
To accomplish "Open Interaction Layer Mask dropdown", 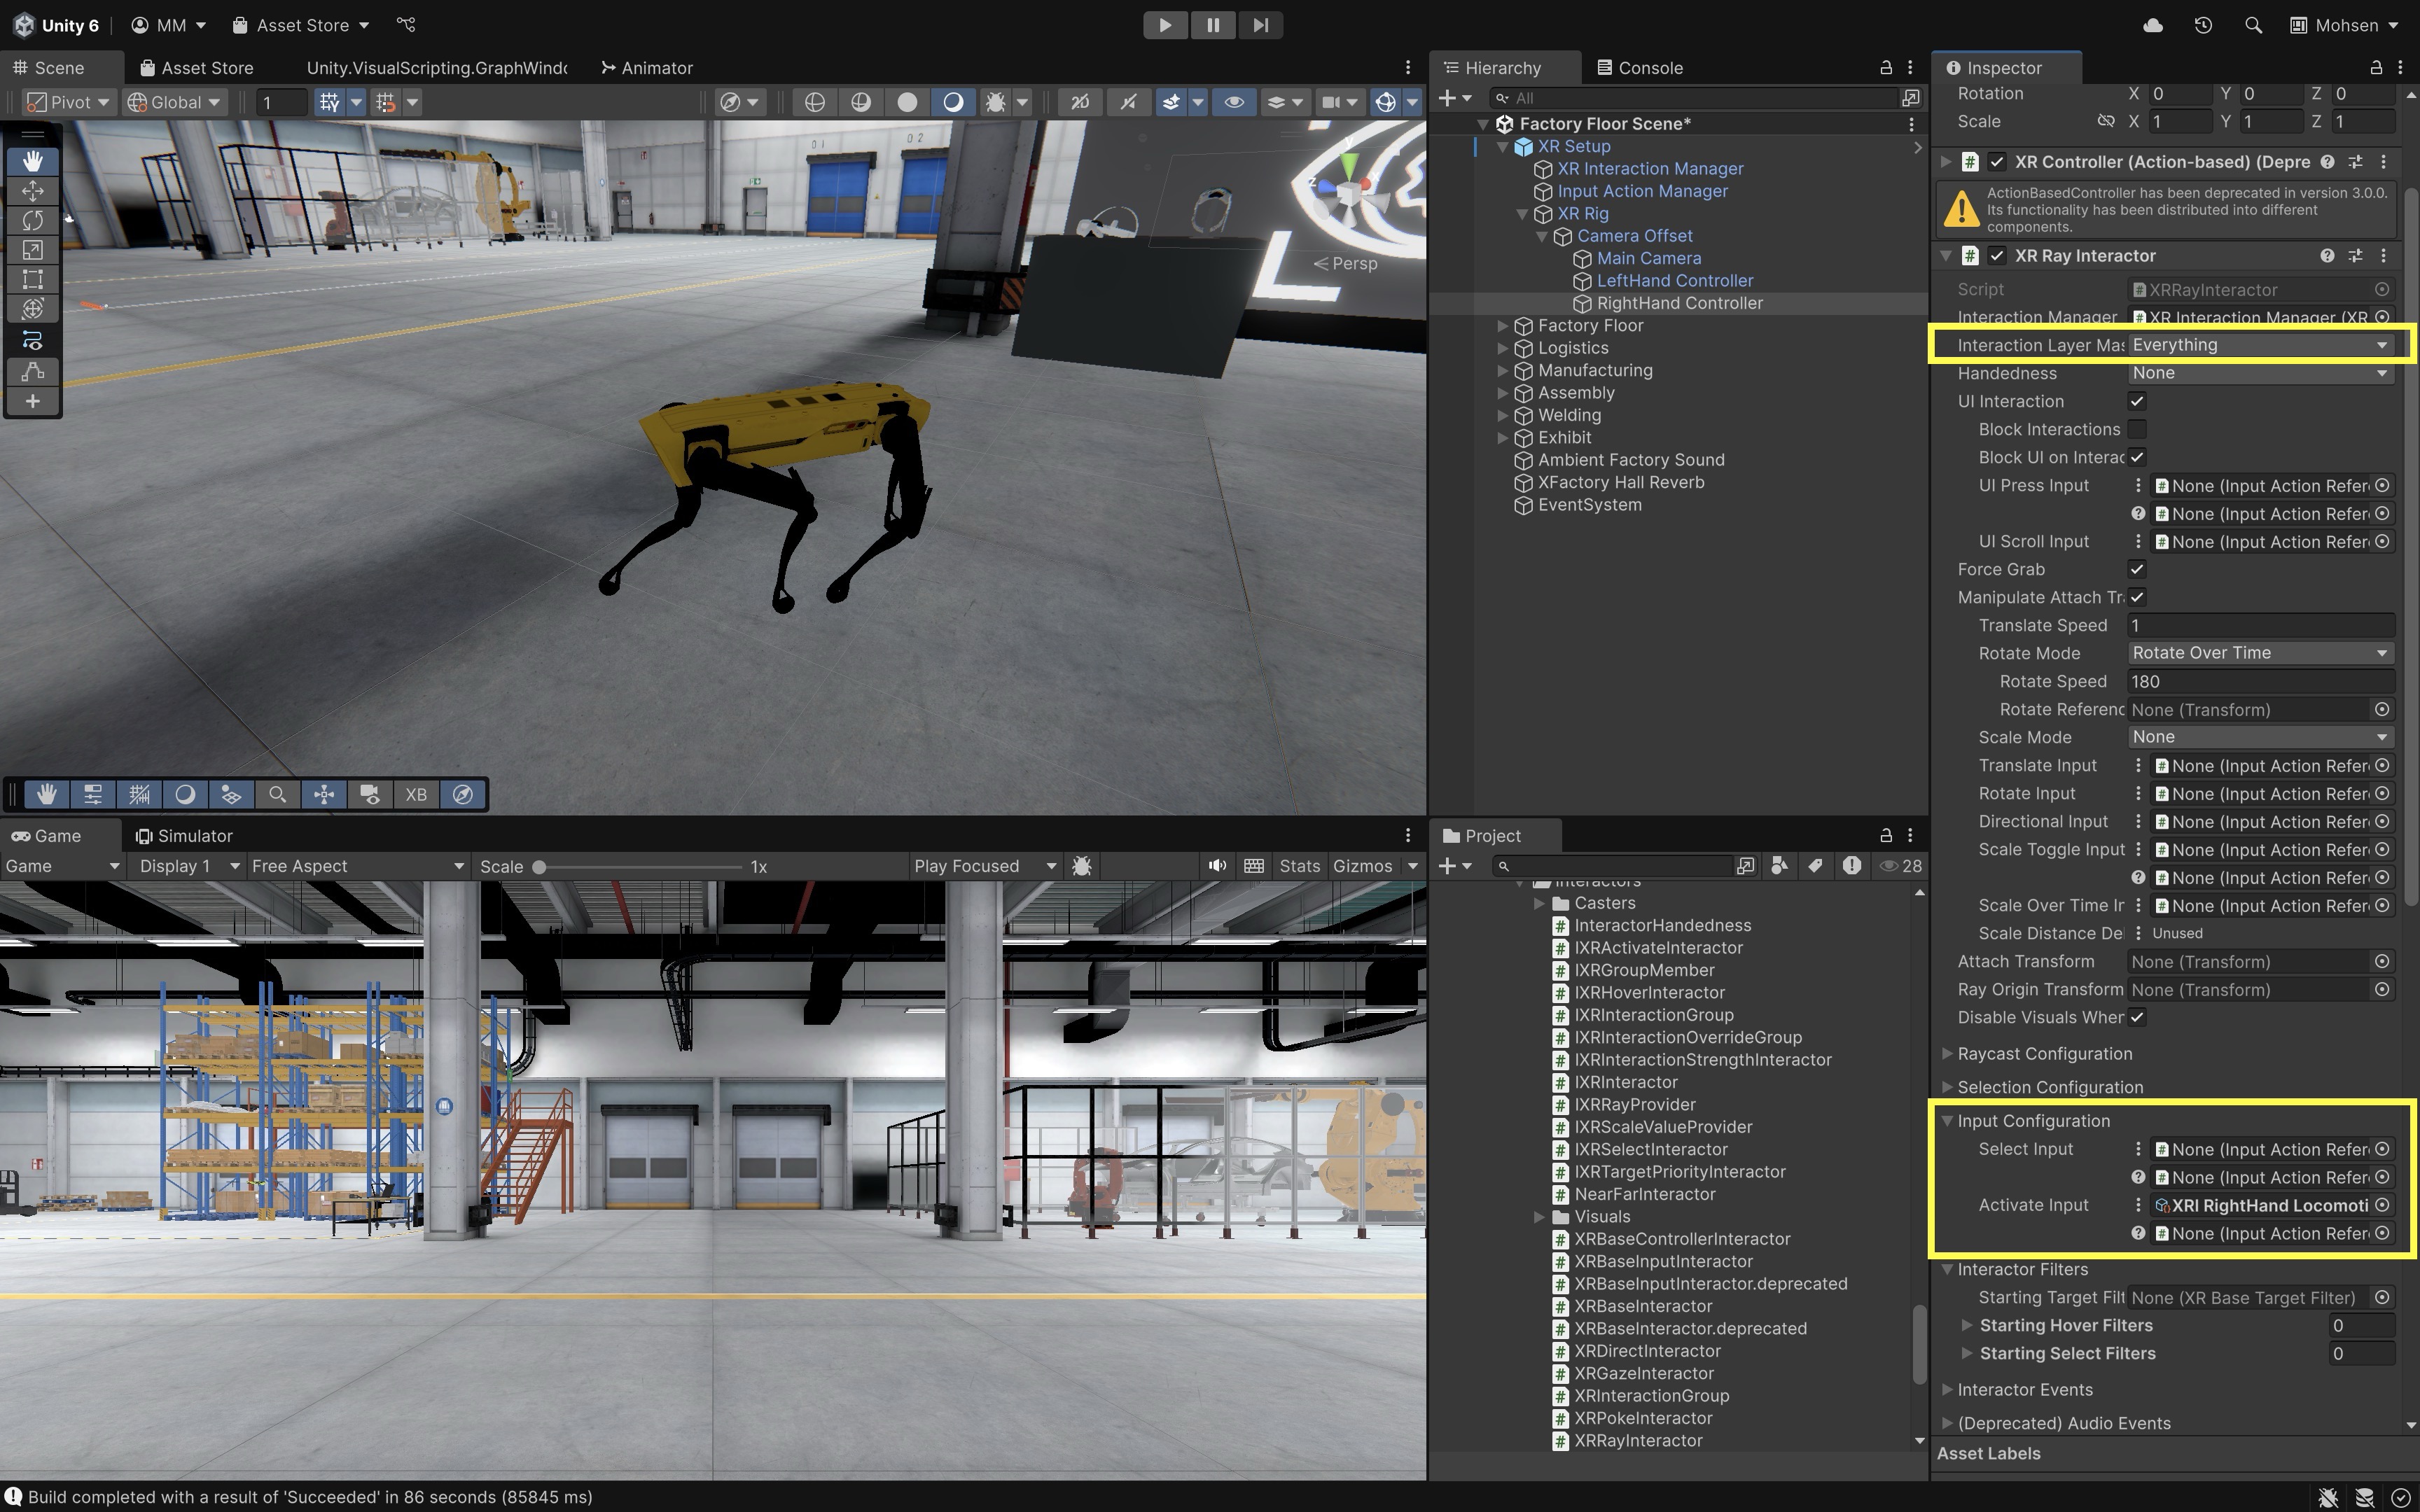I will click(x=2260, y=345).
